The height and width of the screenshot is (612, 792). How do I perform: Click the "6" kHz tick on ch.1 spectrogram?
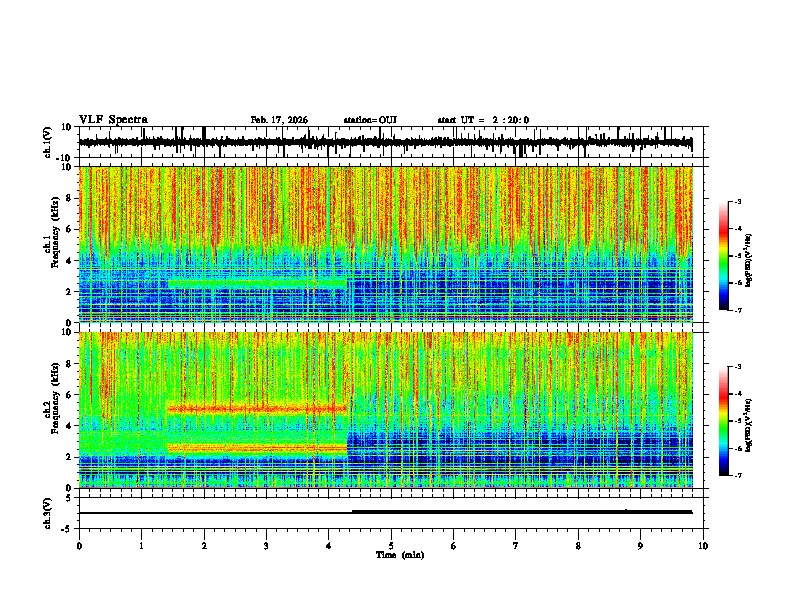tap(70, 229)
